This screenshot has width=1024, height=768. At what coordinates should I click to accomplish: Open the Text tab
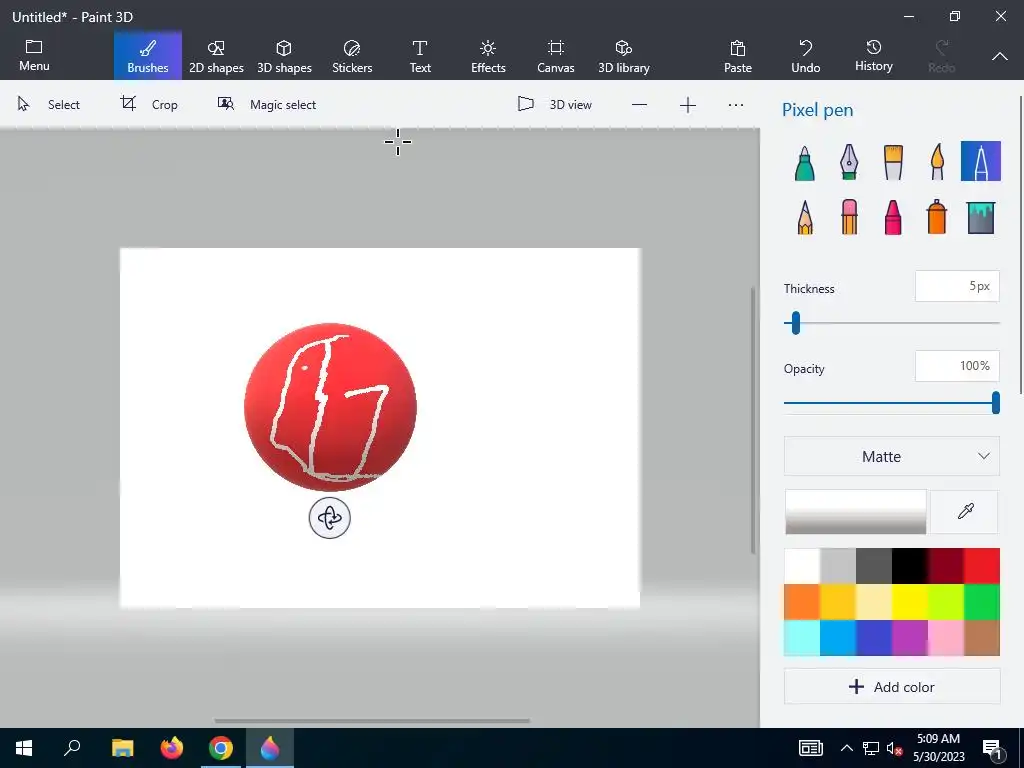(x=420, y=56)
